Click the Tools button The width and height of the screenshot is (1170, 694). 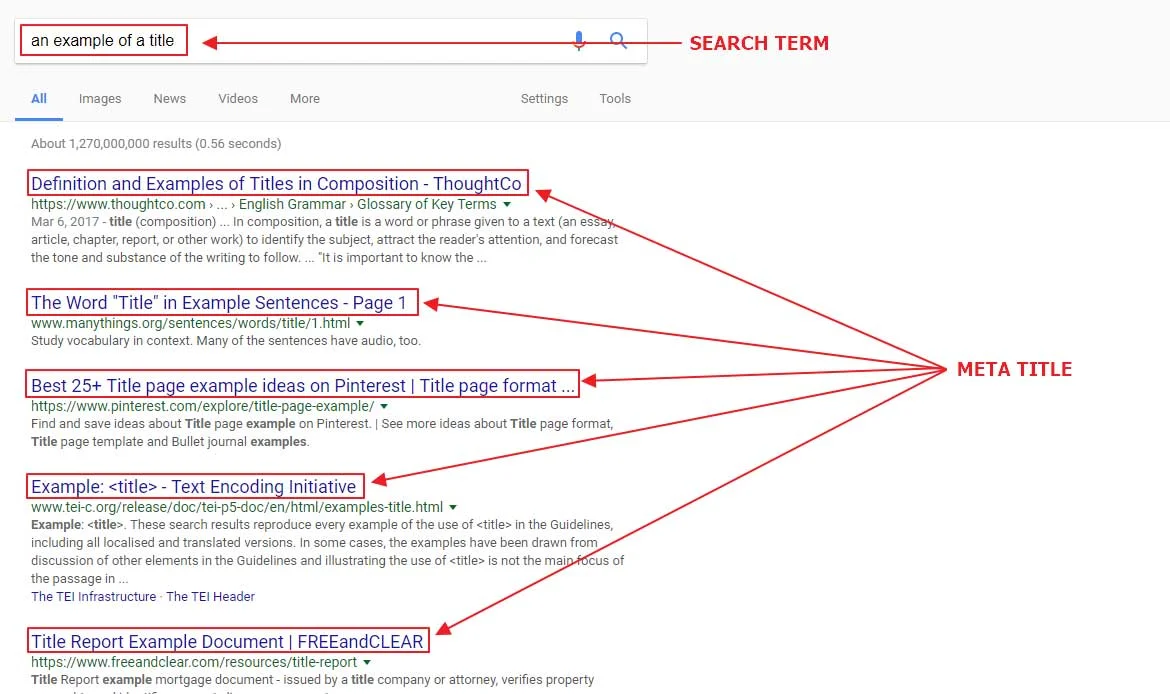coord(615,99)
